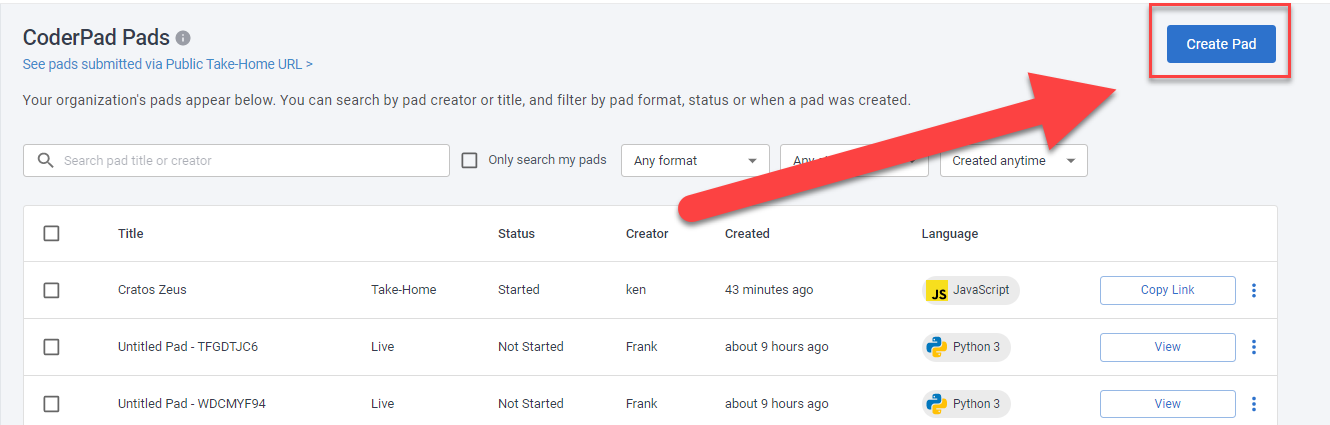This screenshot has width=1330, height=425.
Task: Expand the Any format dropdown
Action: 695,160
